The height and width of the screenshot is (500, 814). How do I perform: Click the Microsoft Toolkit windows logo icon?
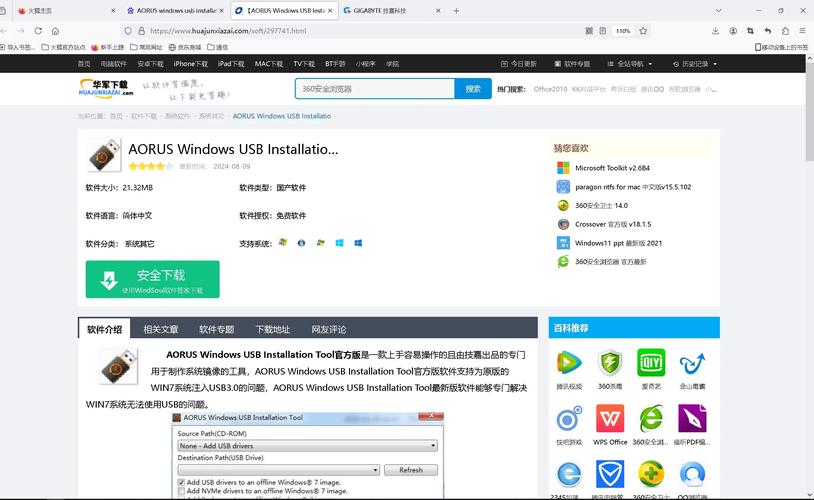pos(563,168)
